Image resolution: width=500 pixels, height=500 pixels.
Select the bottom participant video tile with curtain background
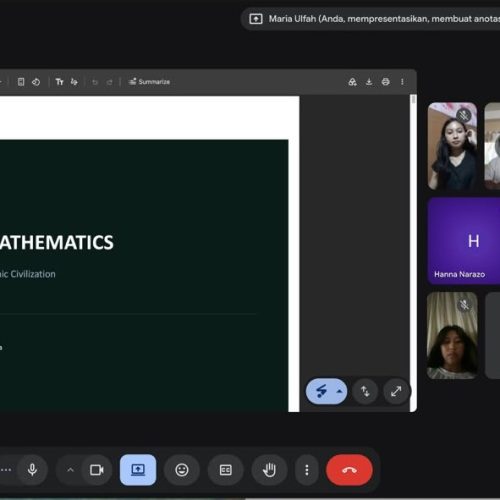point(452,336)
